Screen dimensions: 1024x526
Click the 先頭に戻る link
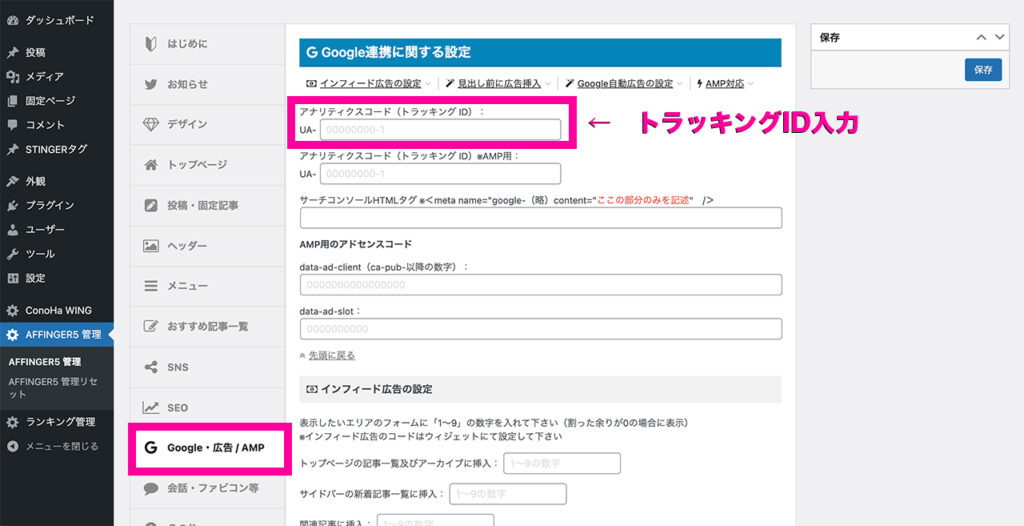(x=332, y=355)
